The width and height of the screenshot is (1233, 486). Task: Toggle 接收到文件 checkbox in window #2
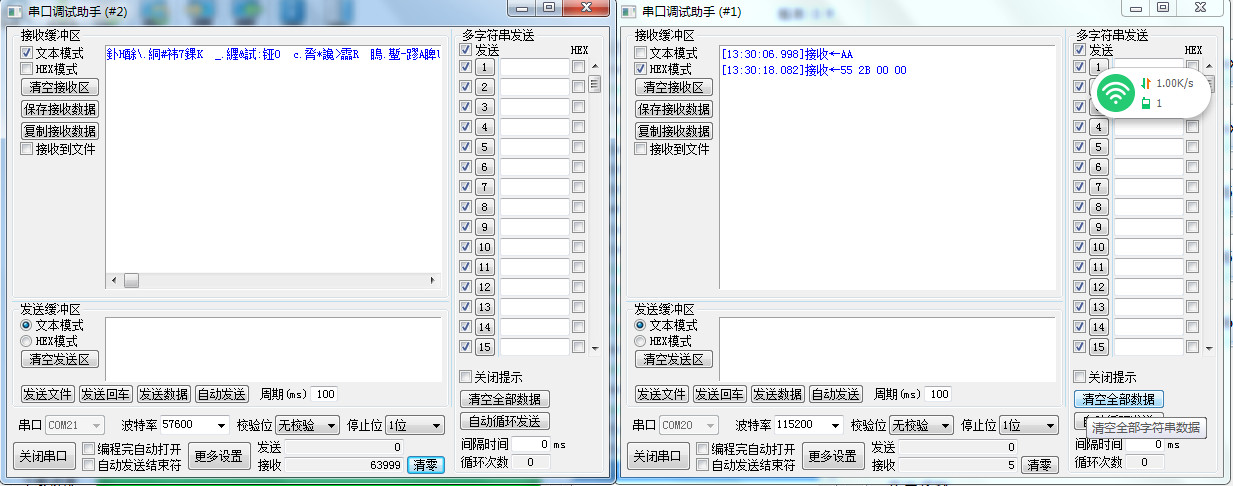click(x=27, y=149)
